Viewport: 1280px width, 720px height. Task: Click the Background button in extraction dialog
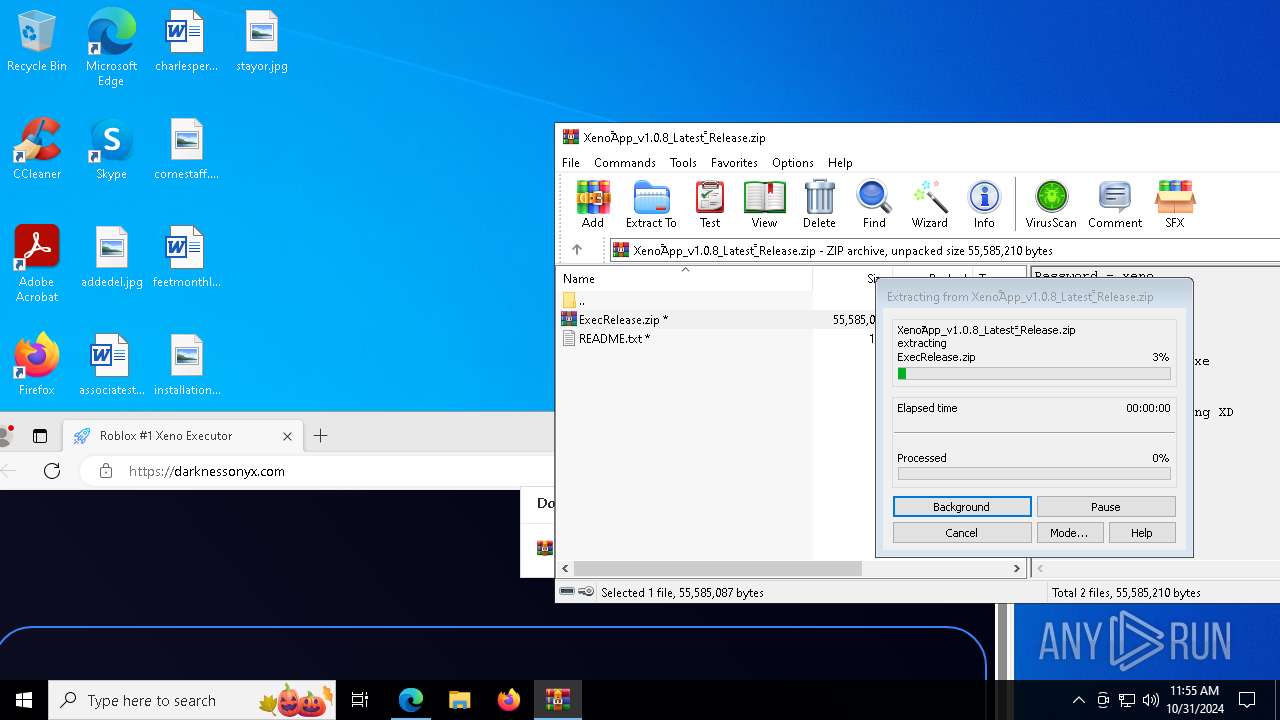[x=962, y=507]
